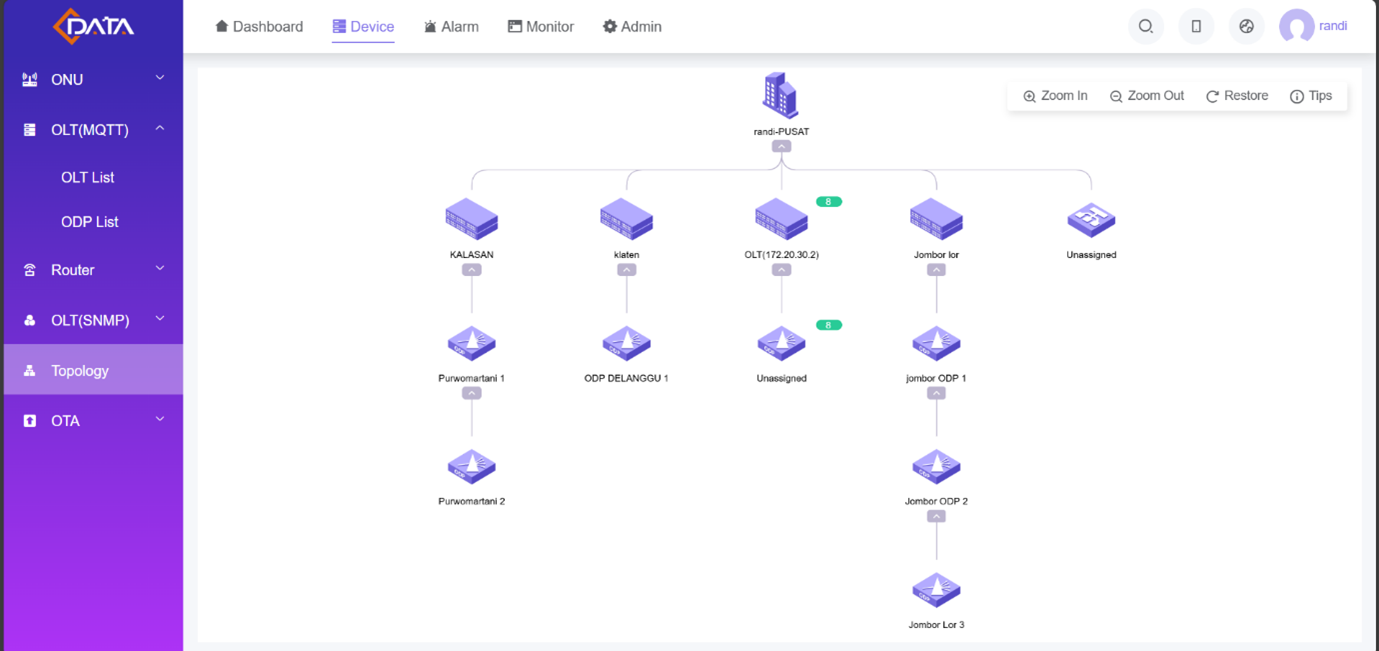Image resolution: width=1379 pixels, height=651 pixels.
Task: Select the ODP DELANGGU 1 splitter icon
Action: pyautogui.click(x=626, y=343)
